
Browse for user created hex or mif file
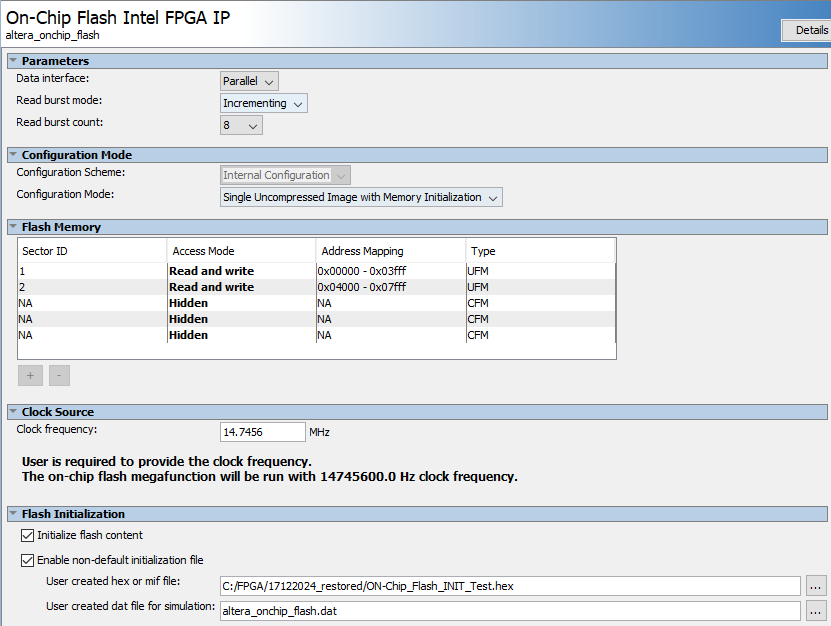[x=816, y=586]
